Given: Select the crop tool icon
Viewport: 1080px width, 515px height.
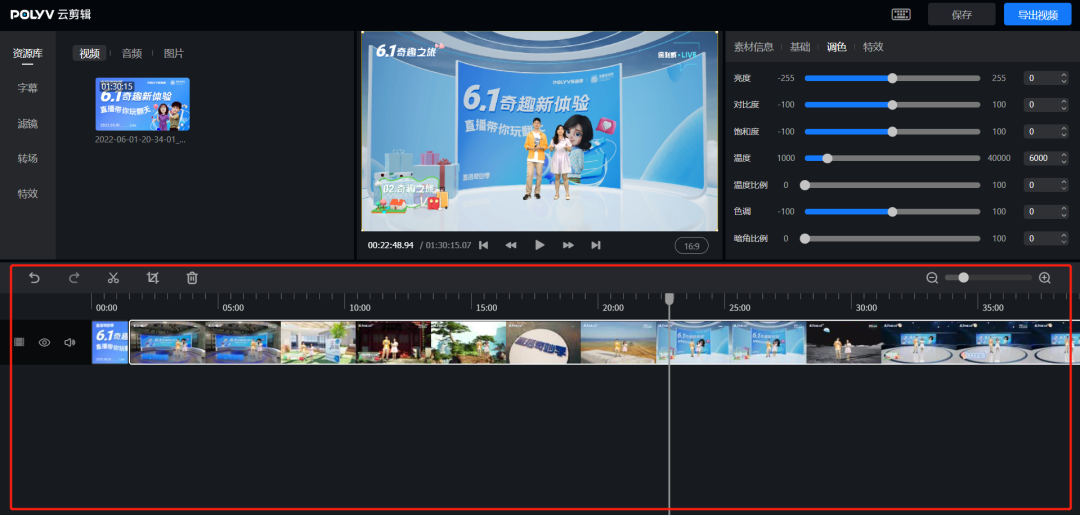Looking at the screenshot, I should 152,278.
